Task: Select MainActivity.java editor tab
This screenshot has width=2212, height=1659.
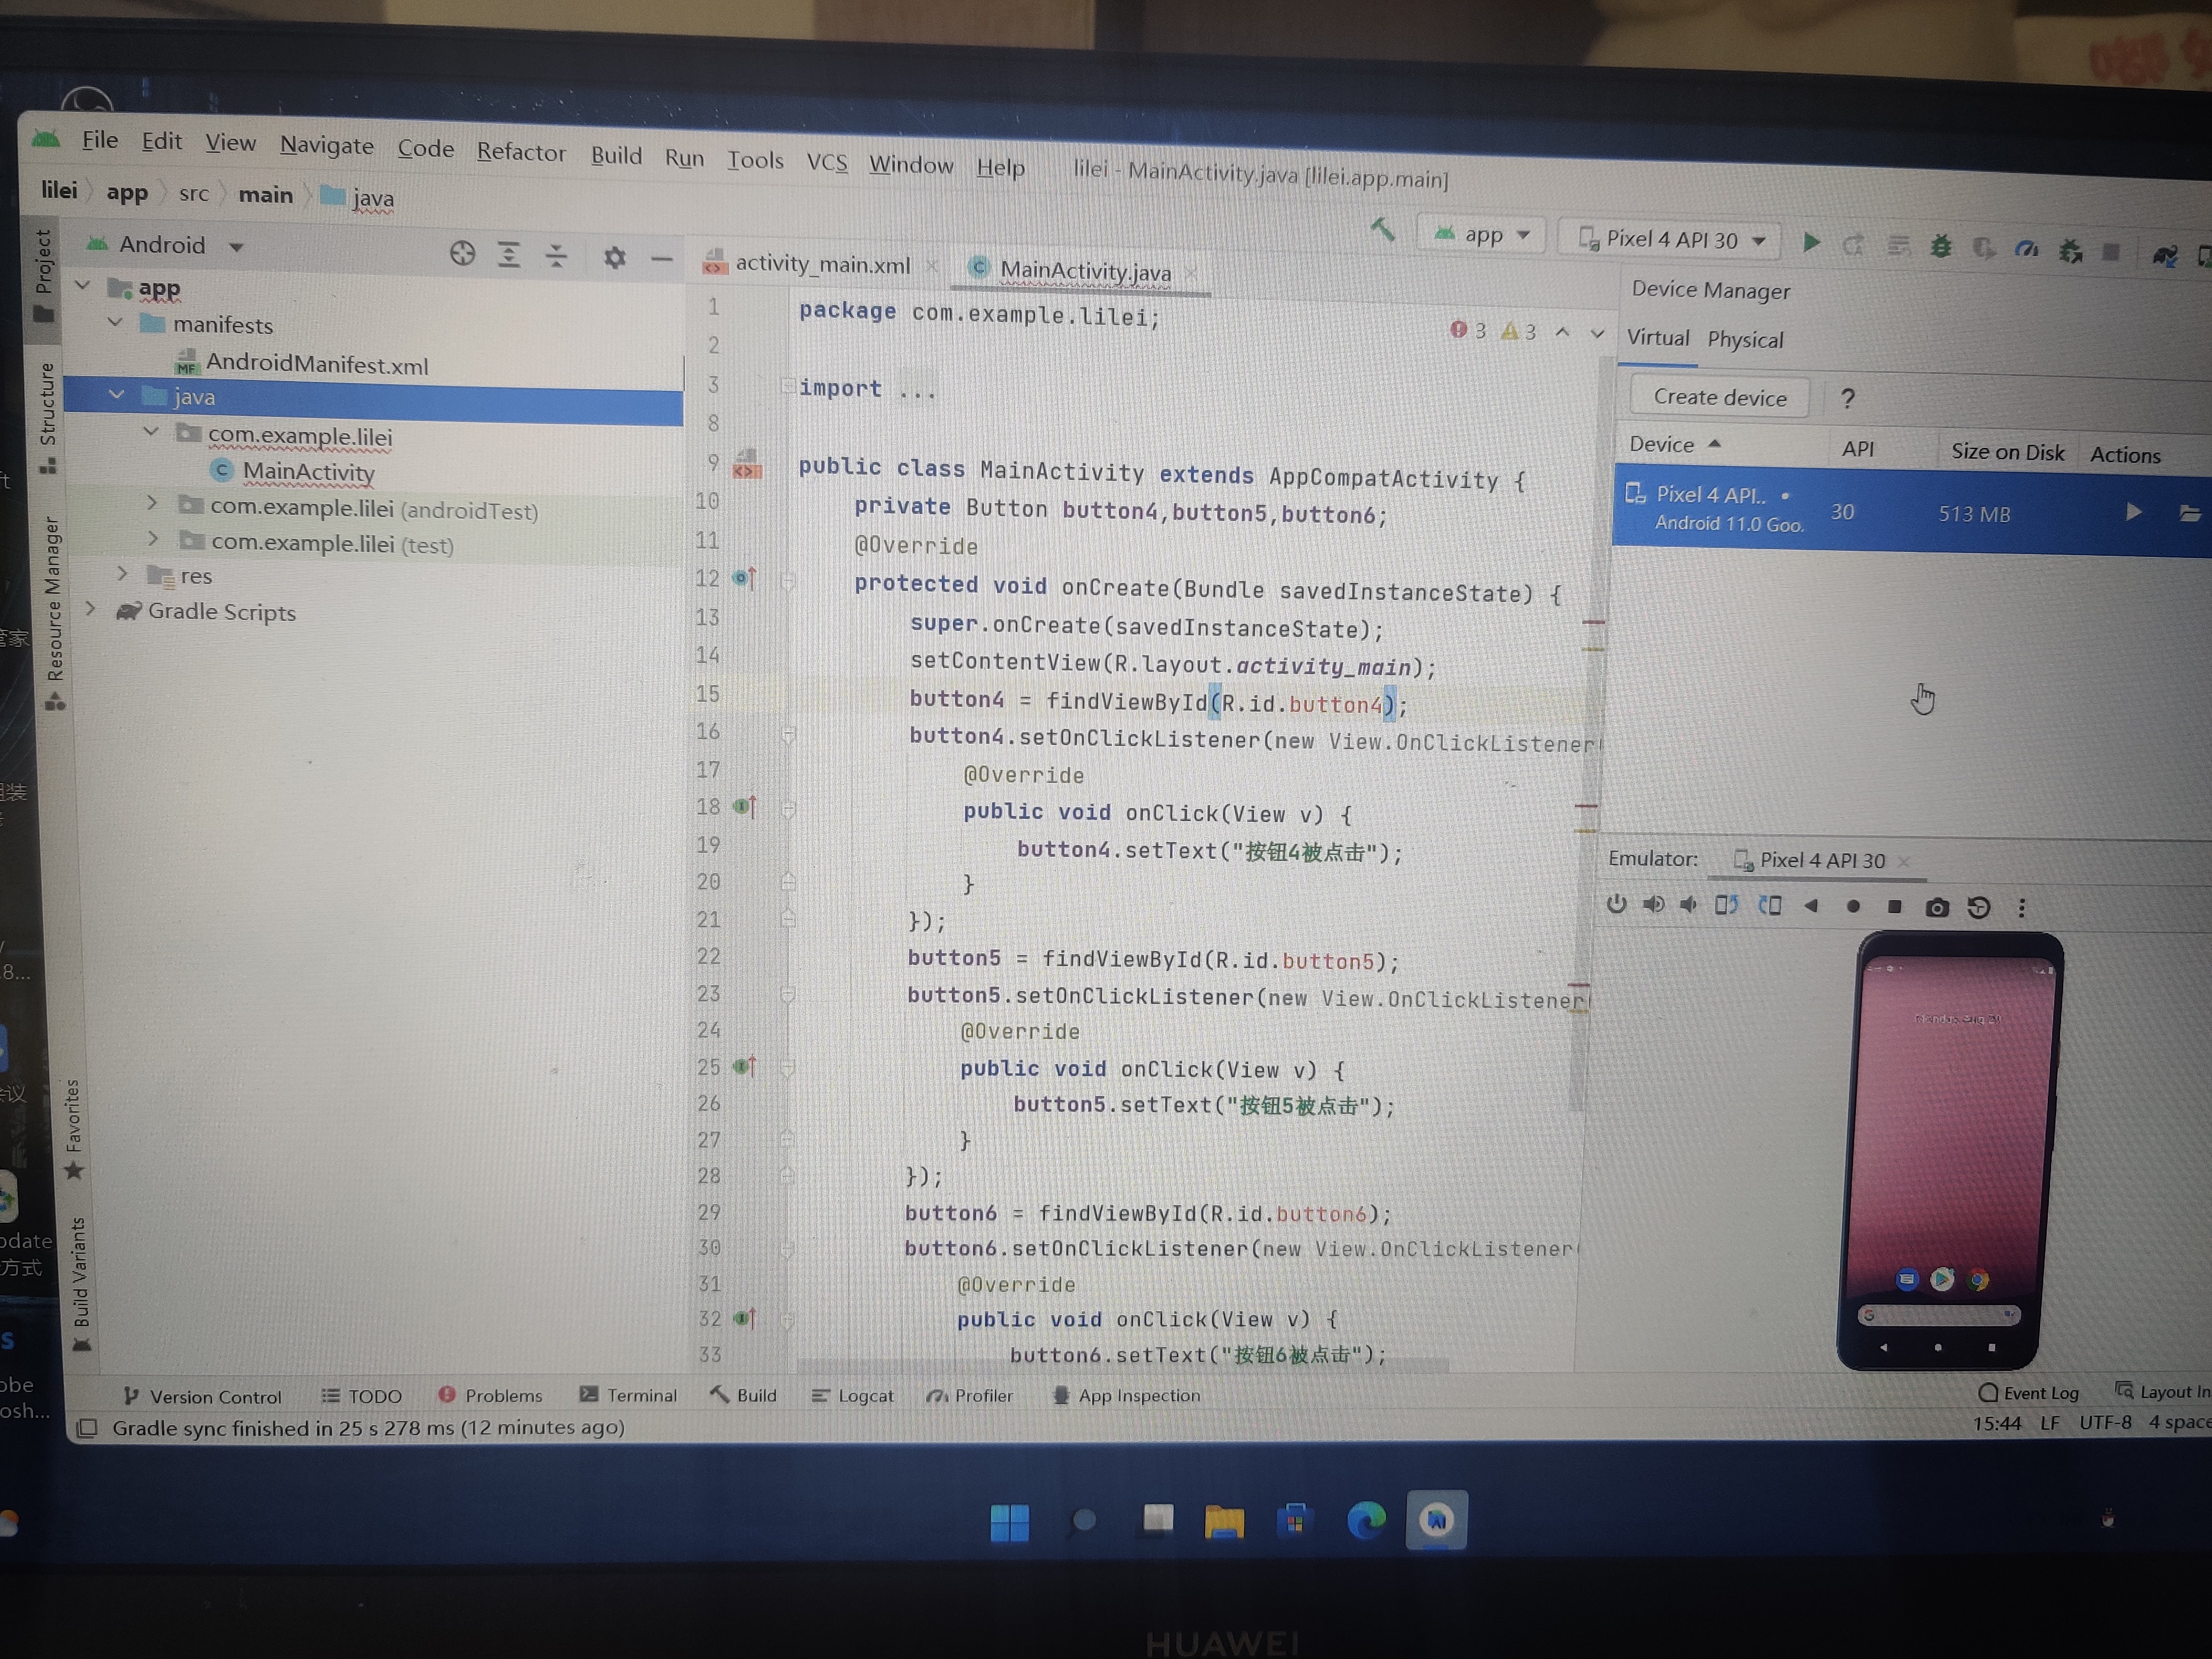Action: (1085, 271)
